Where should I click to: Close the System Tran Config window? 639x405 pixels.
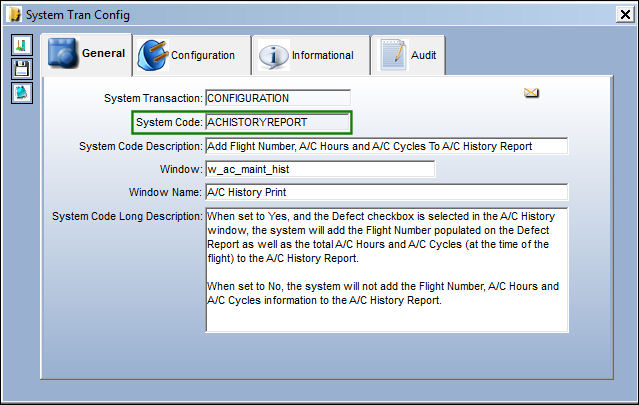coord(625,15)
